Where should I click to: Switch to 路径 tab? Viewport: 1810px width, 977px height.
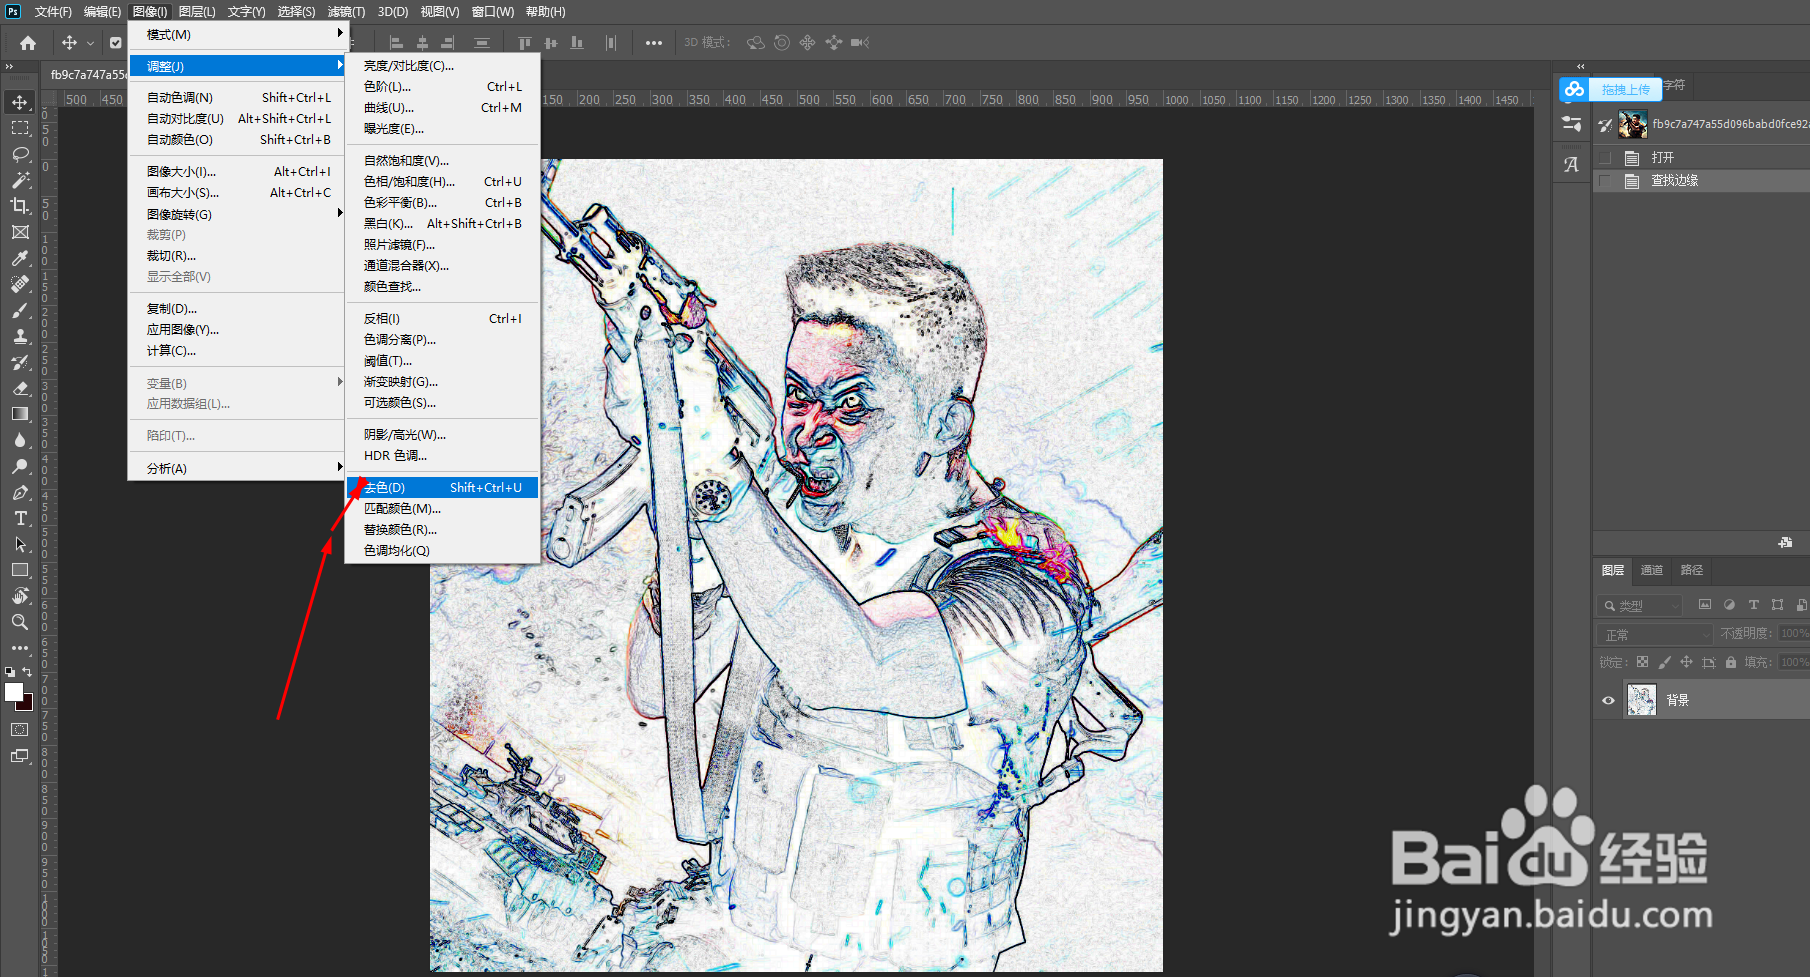(1692, 570)
